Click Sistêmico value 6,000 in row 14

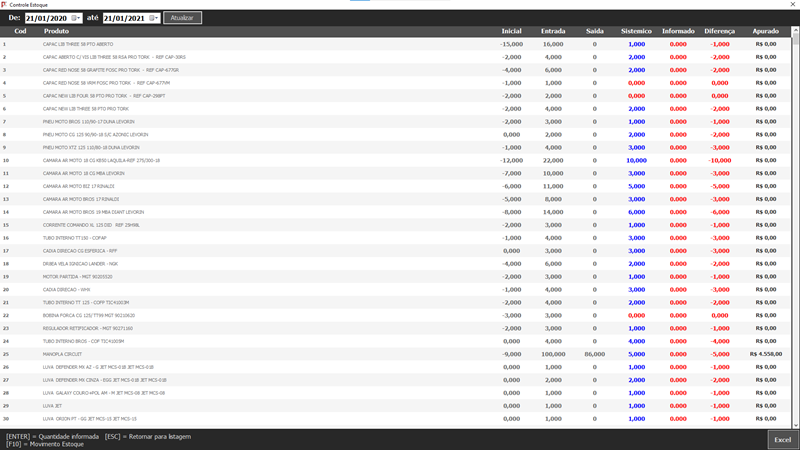[636, 212]
